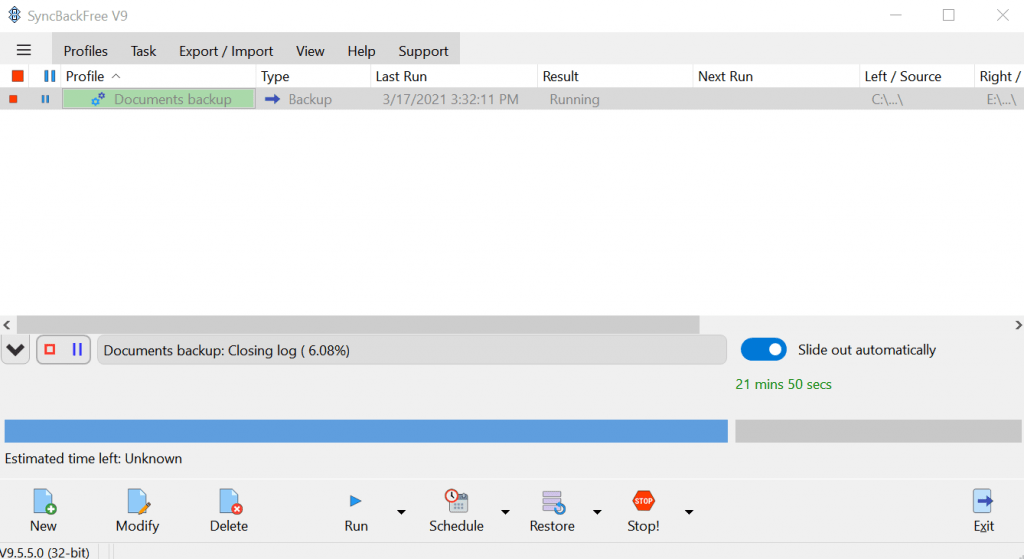Click the red stop column header icon

18,76
